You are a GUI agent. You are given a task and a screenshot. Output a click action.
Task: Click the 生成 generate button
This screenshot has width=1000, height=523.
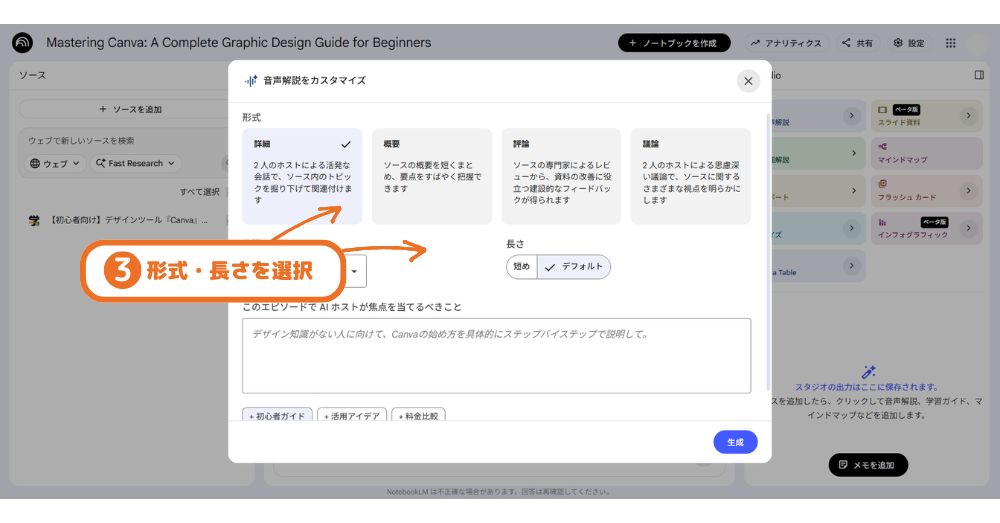pos(735,442)
